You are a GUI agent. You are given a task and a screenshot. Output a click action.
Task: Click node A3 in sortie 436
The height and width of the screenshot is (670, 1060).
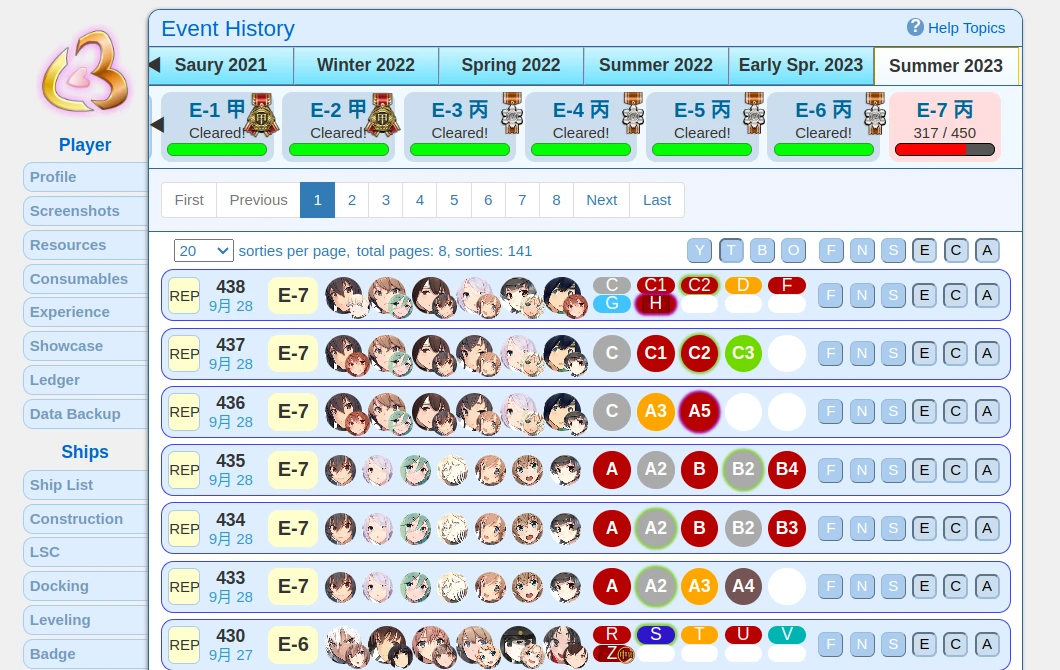[656, 411]
